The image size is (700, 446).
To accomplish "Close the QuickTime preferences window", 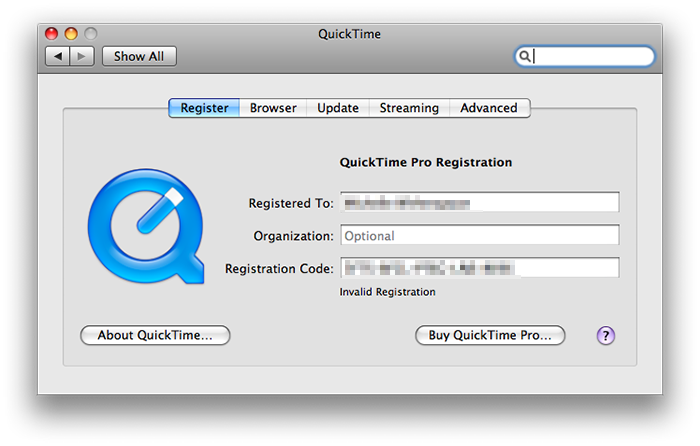I will (52, 34).
